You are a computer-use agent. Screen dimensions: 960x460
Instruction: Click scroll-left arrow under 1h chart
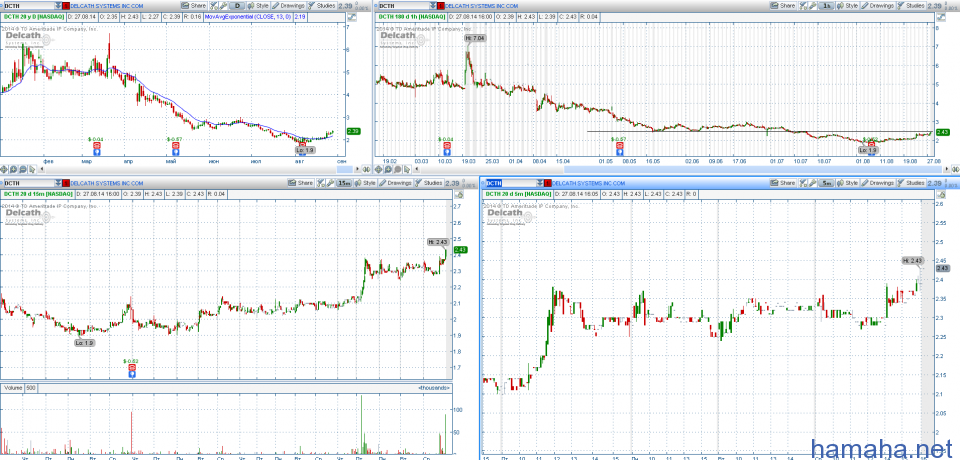coord(416,170)
